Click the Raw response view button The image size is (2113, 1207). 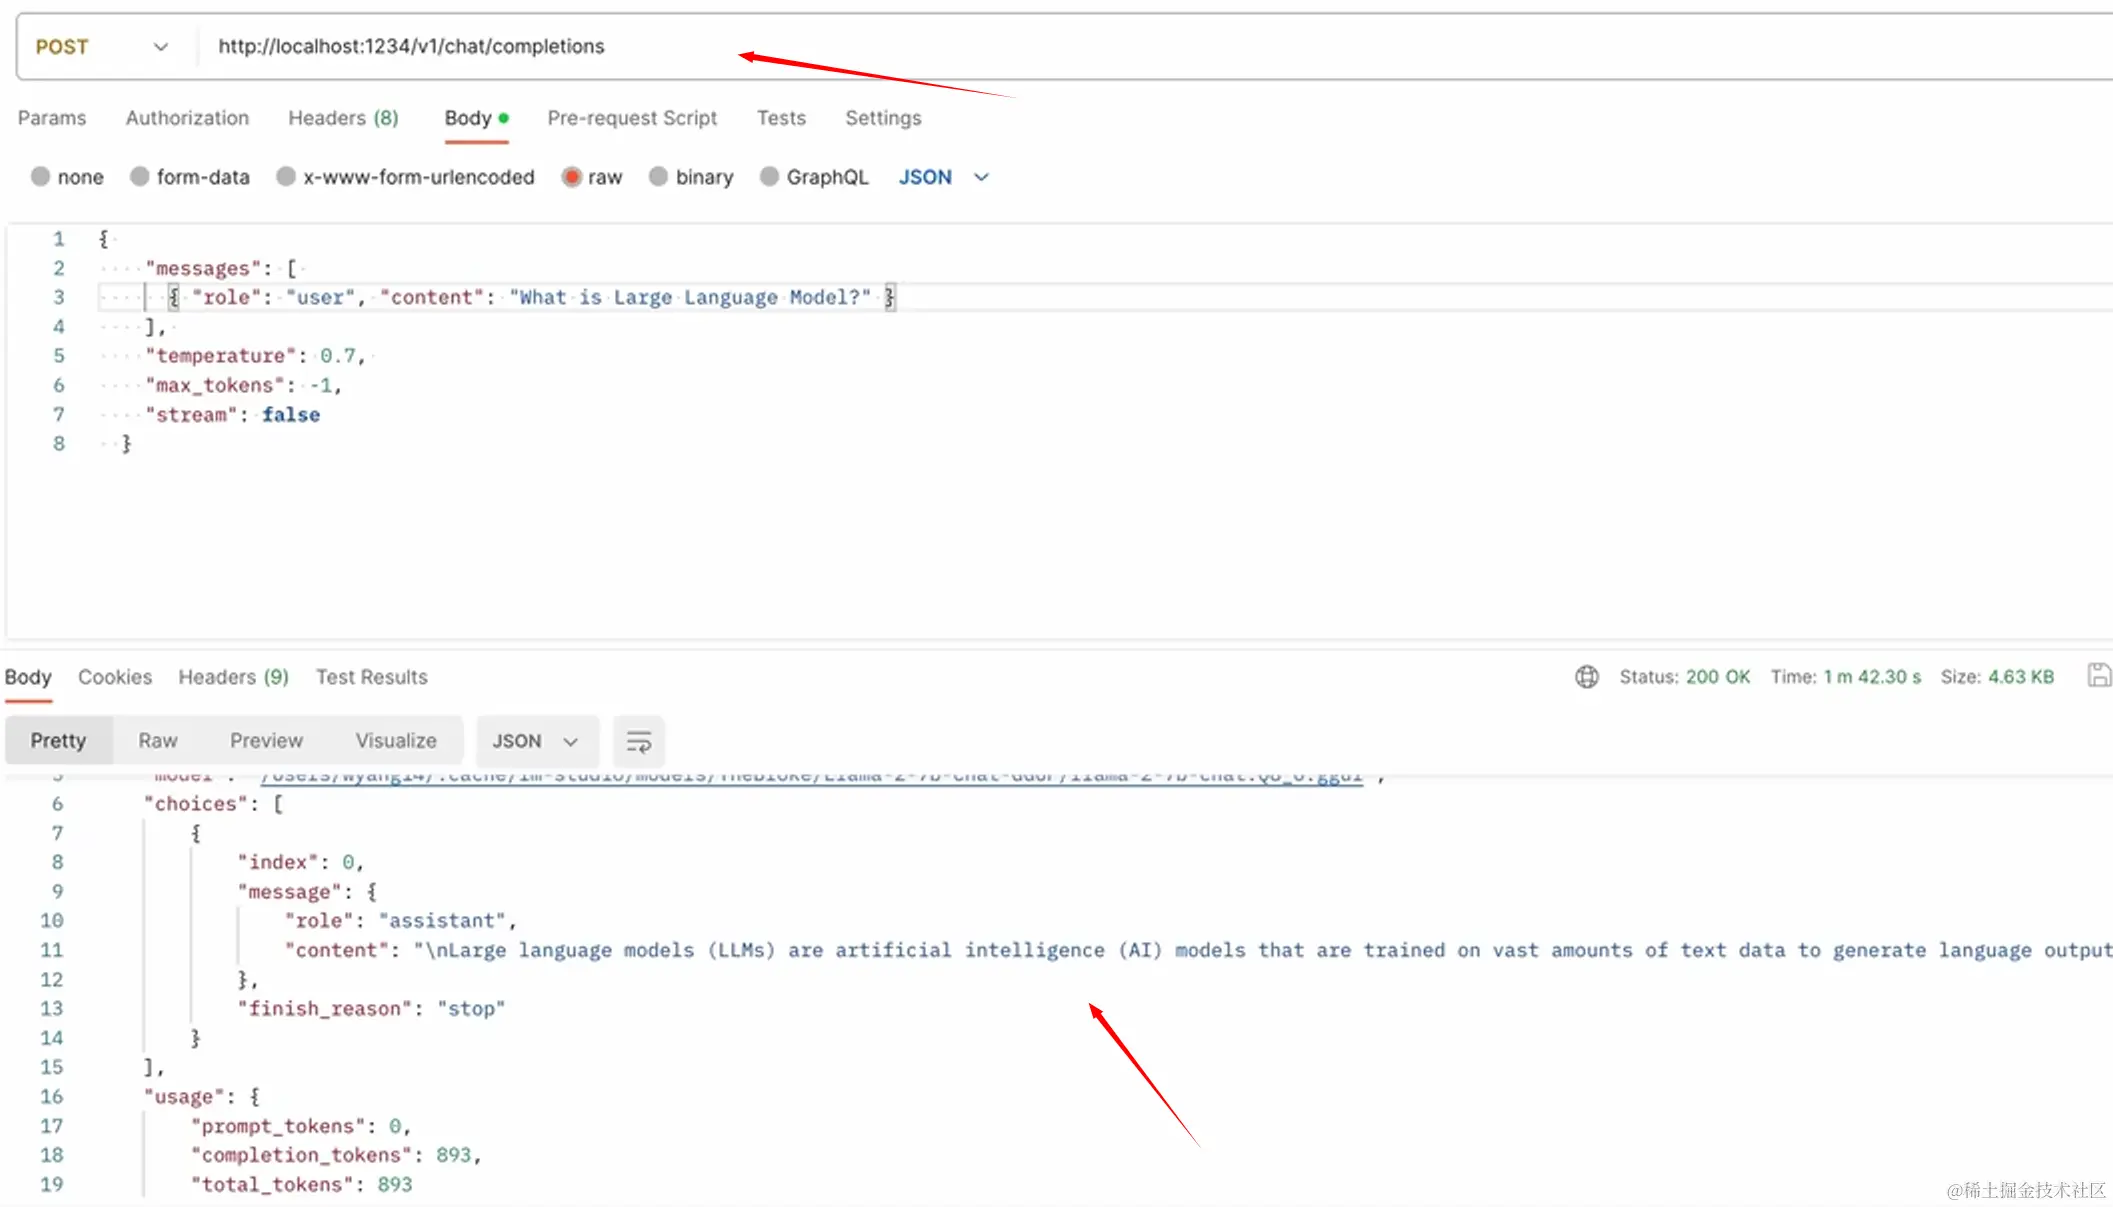click(158, 741)
